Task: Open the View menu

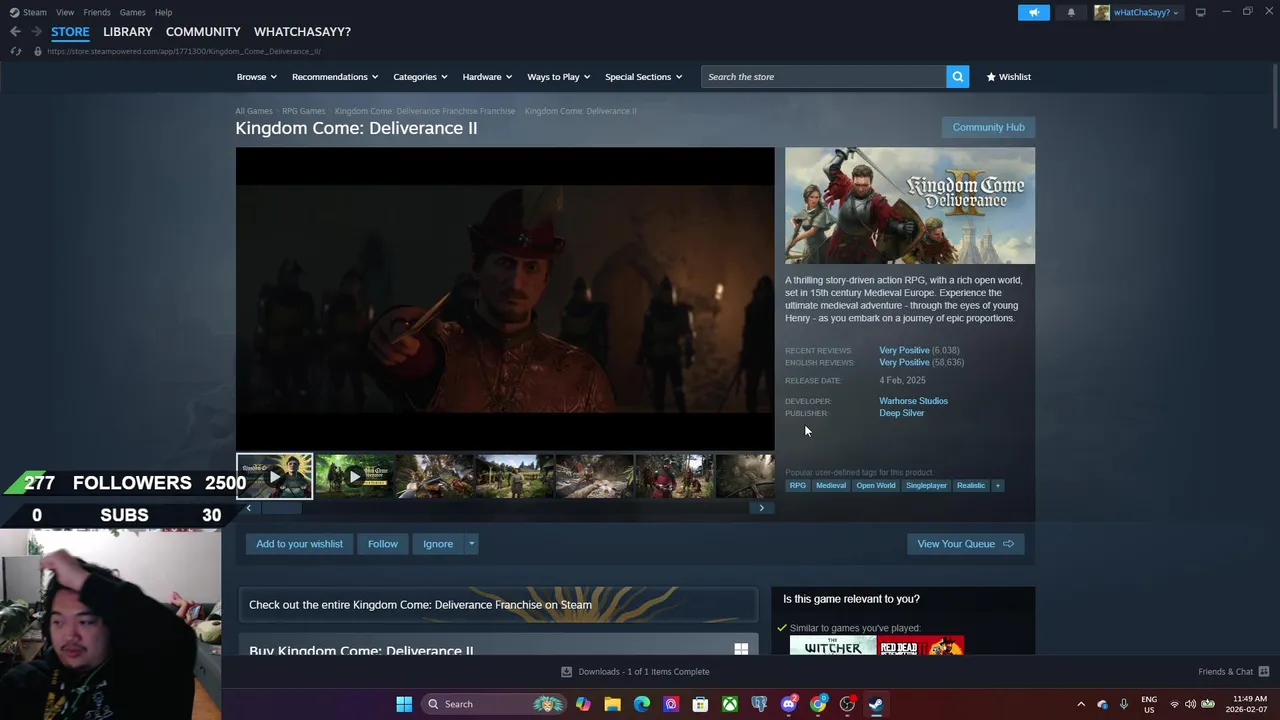Action: pyautogui.click(x=65, y=12)
